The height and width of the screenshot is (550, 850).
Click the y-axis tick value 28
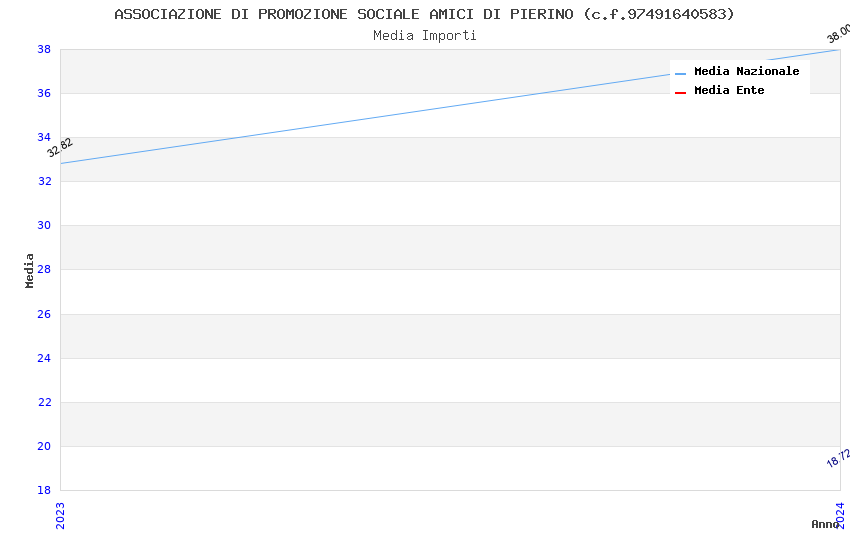(x=44, y=270)
